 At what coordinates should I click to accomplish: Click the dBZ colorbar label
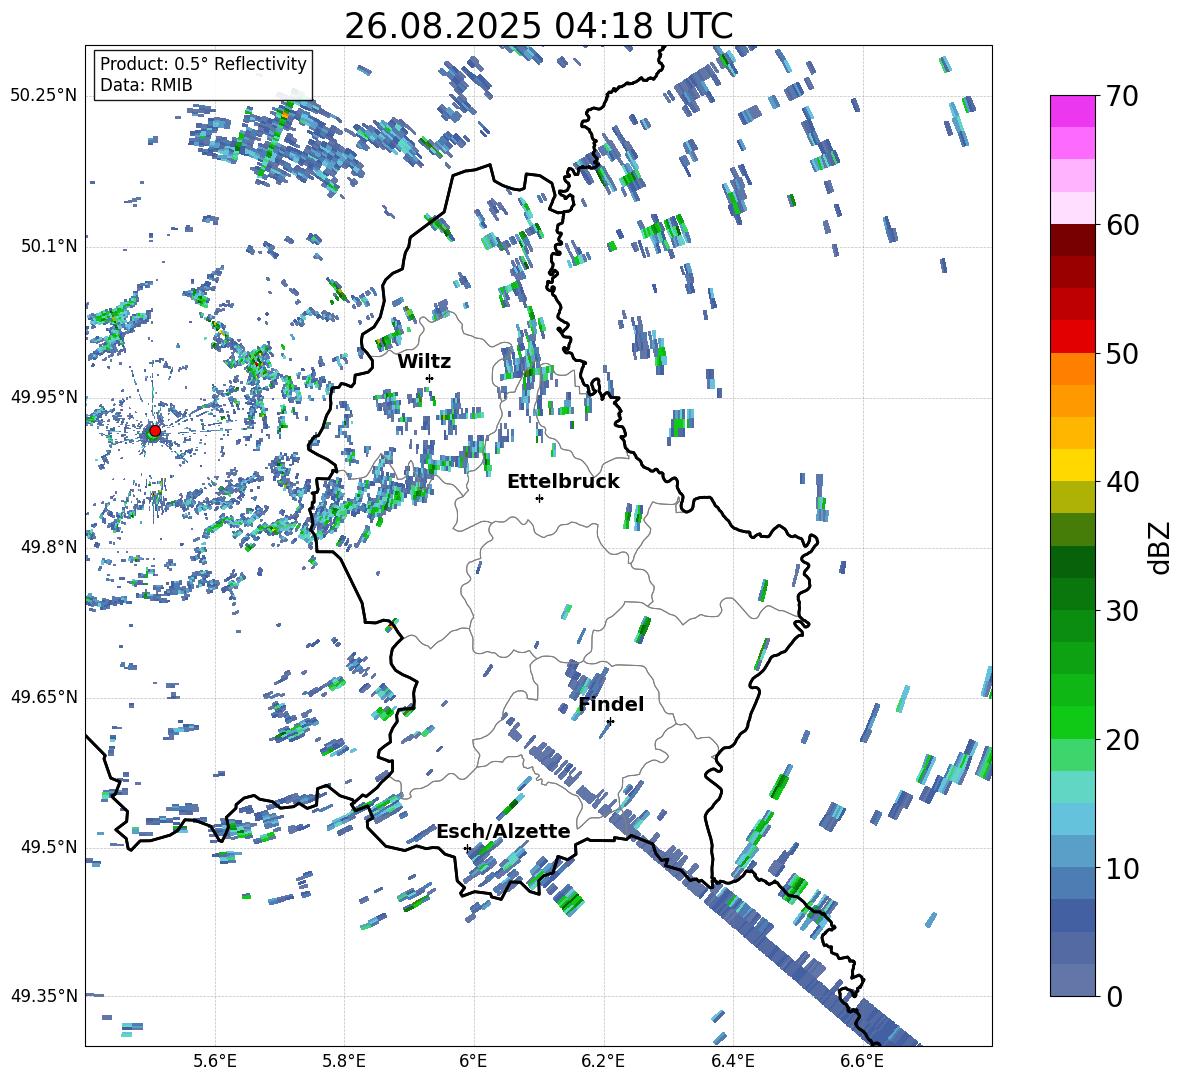1159,547
